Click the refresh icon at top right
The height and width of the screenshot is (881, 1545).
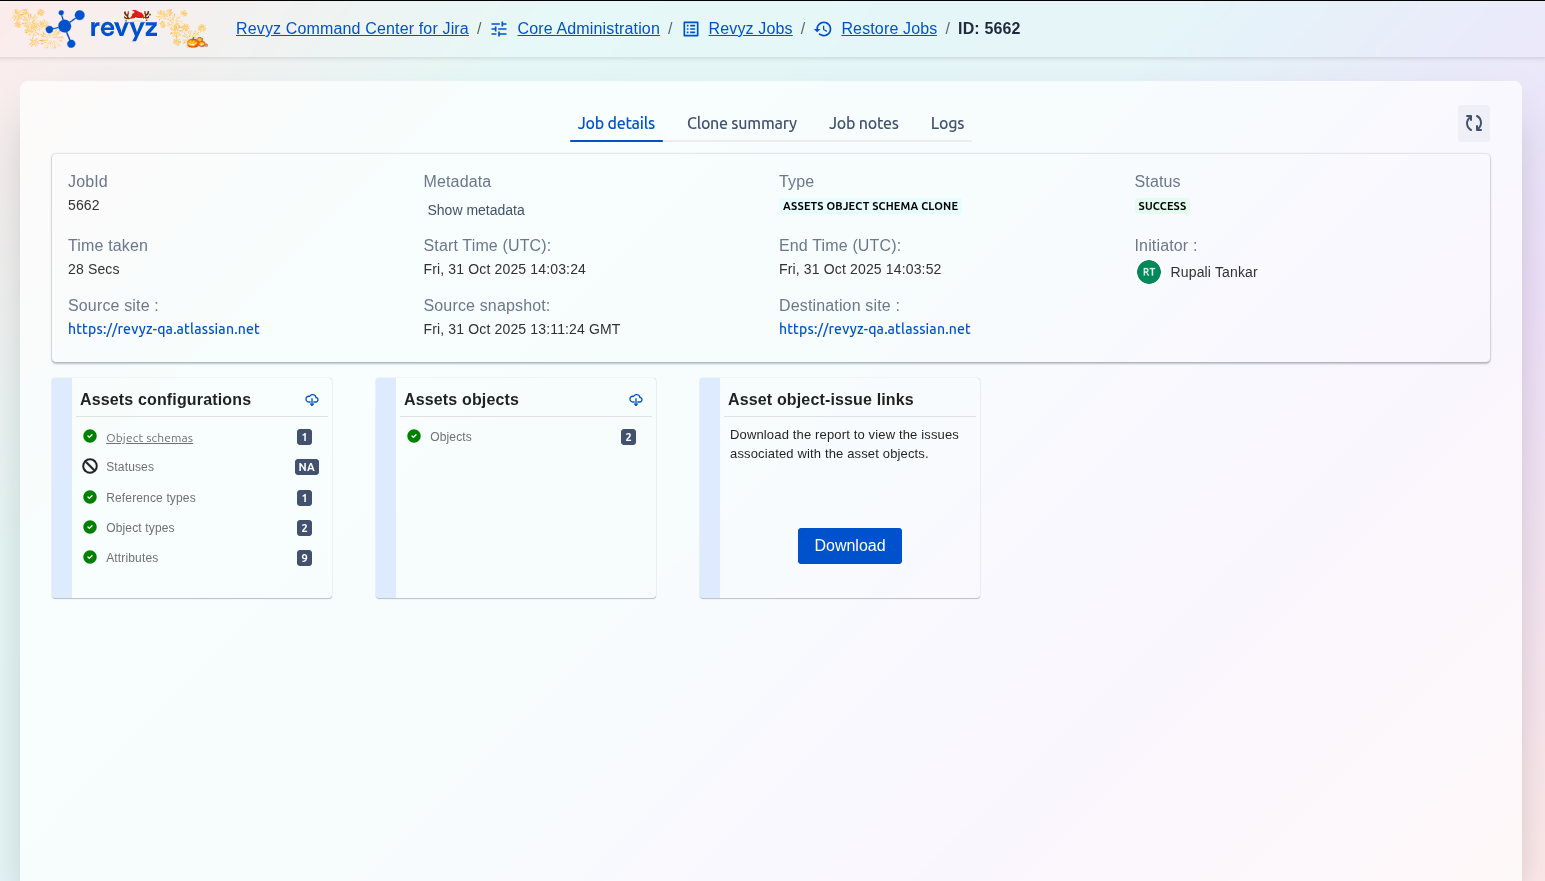click(x=1473, y=123)
